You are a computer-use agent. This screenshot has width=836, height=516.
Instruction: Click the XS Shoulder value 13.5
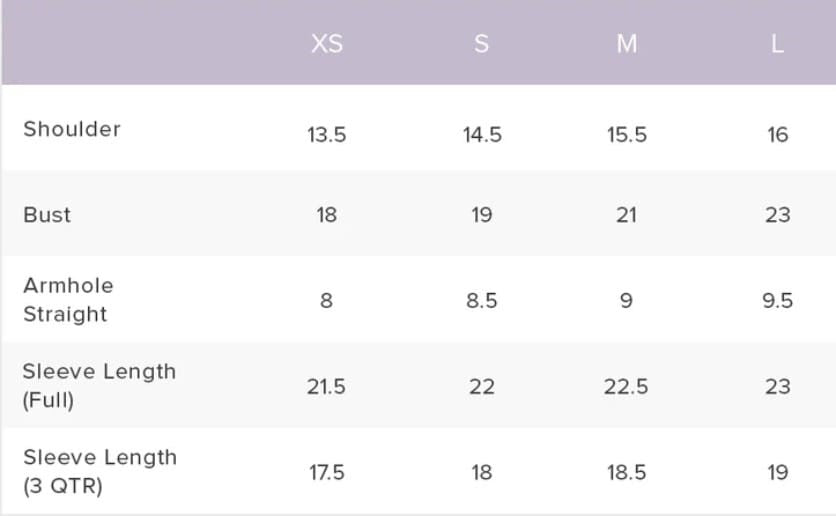[326, 135]
